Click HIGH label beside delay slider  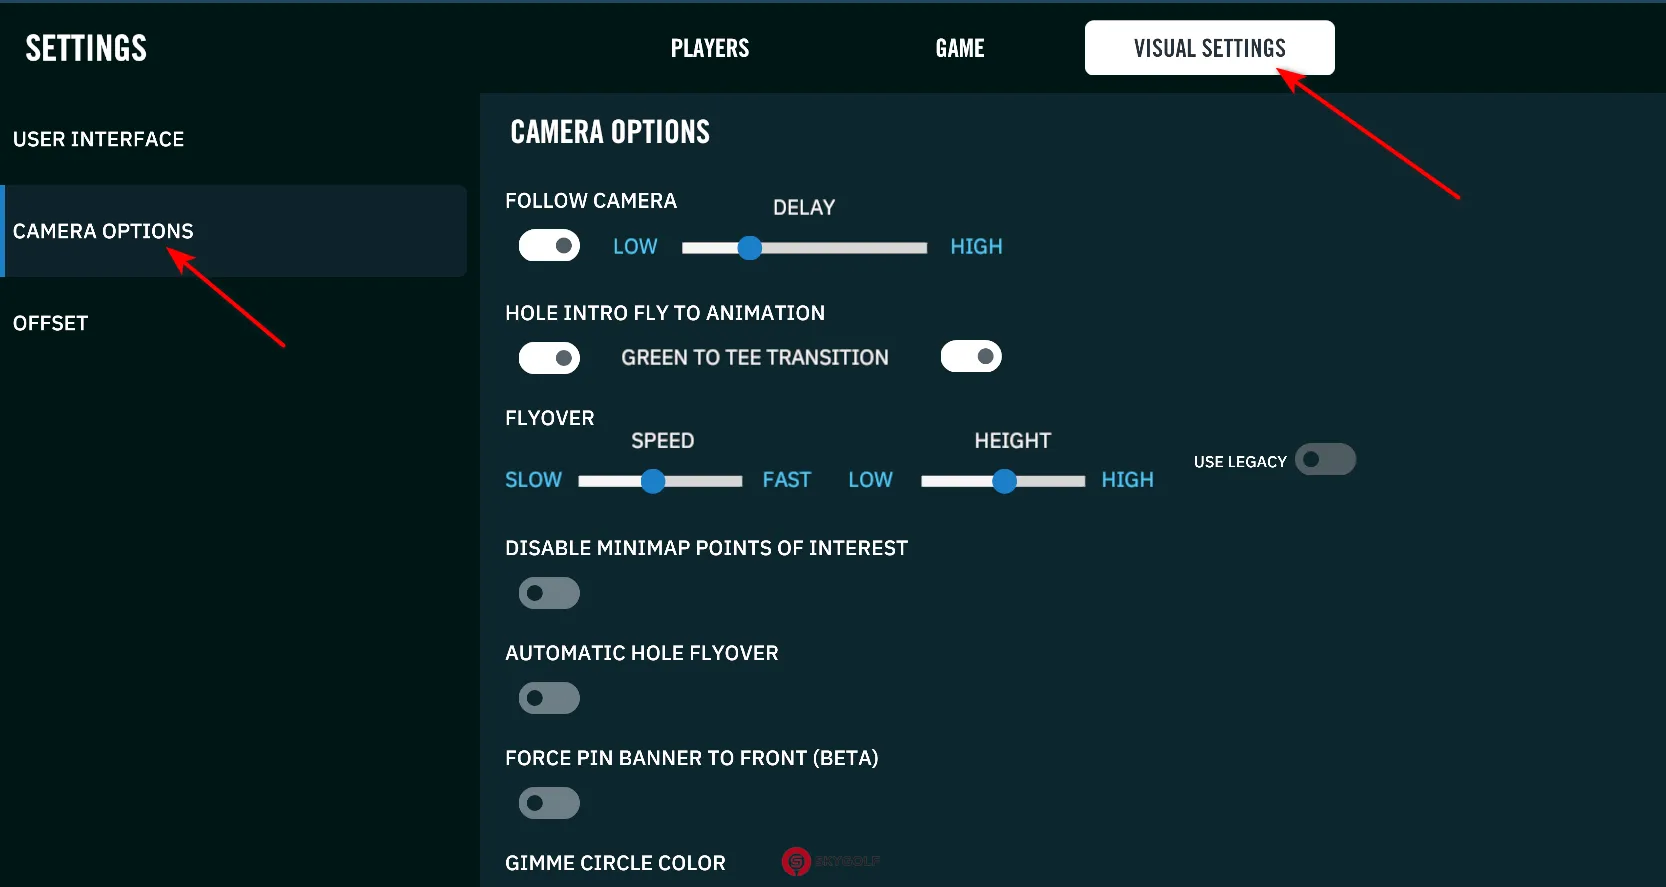click(976, 247)
